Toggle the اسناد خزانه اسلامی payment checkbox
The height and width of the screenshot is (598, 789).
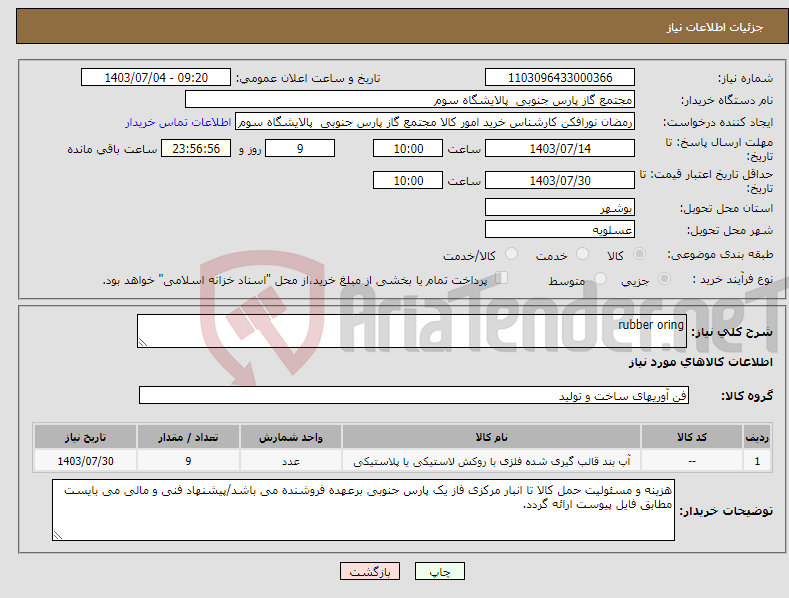pos(502,277)
